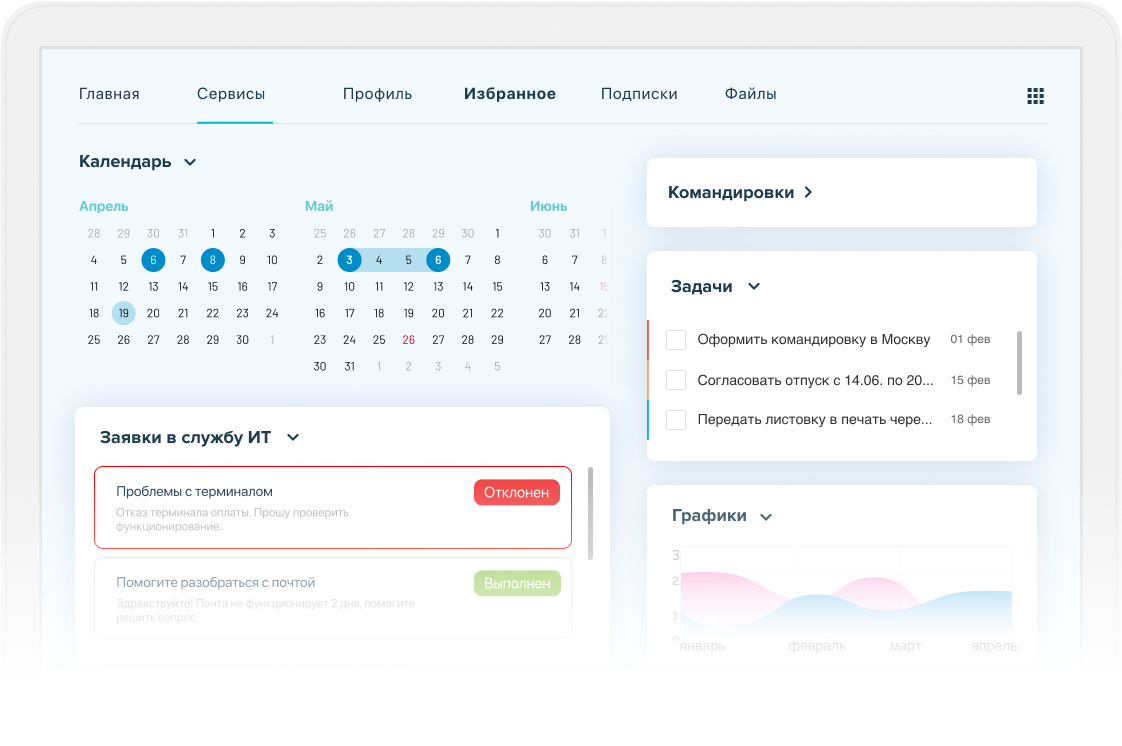Image resolution: width=1122 pixels, height=746 pixels.
Task: Open the apps grid icon
Action: tap(1035, 96)
